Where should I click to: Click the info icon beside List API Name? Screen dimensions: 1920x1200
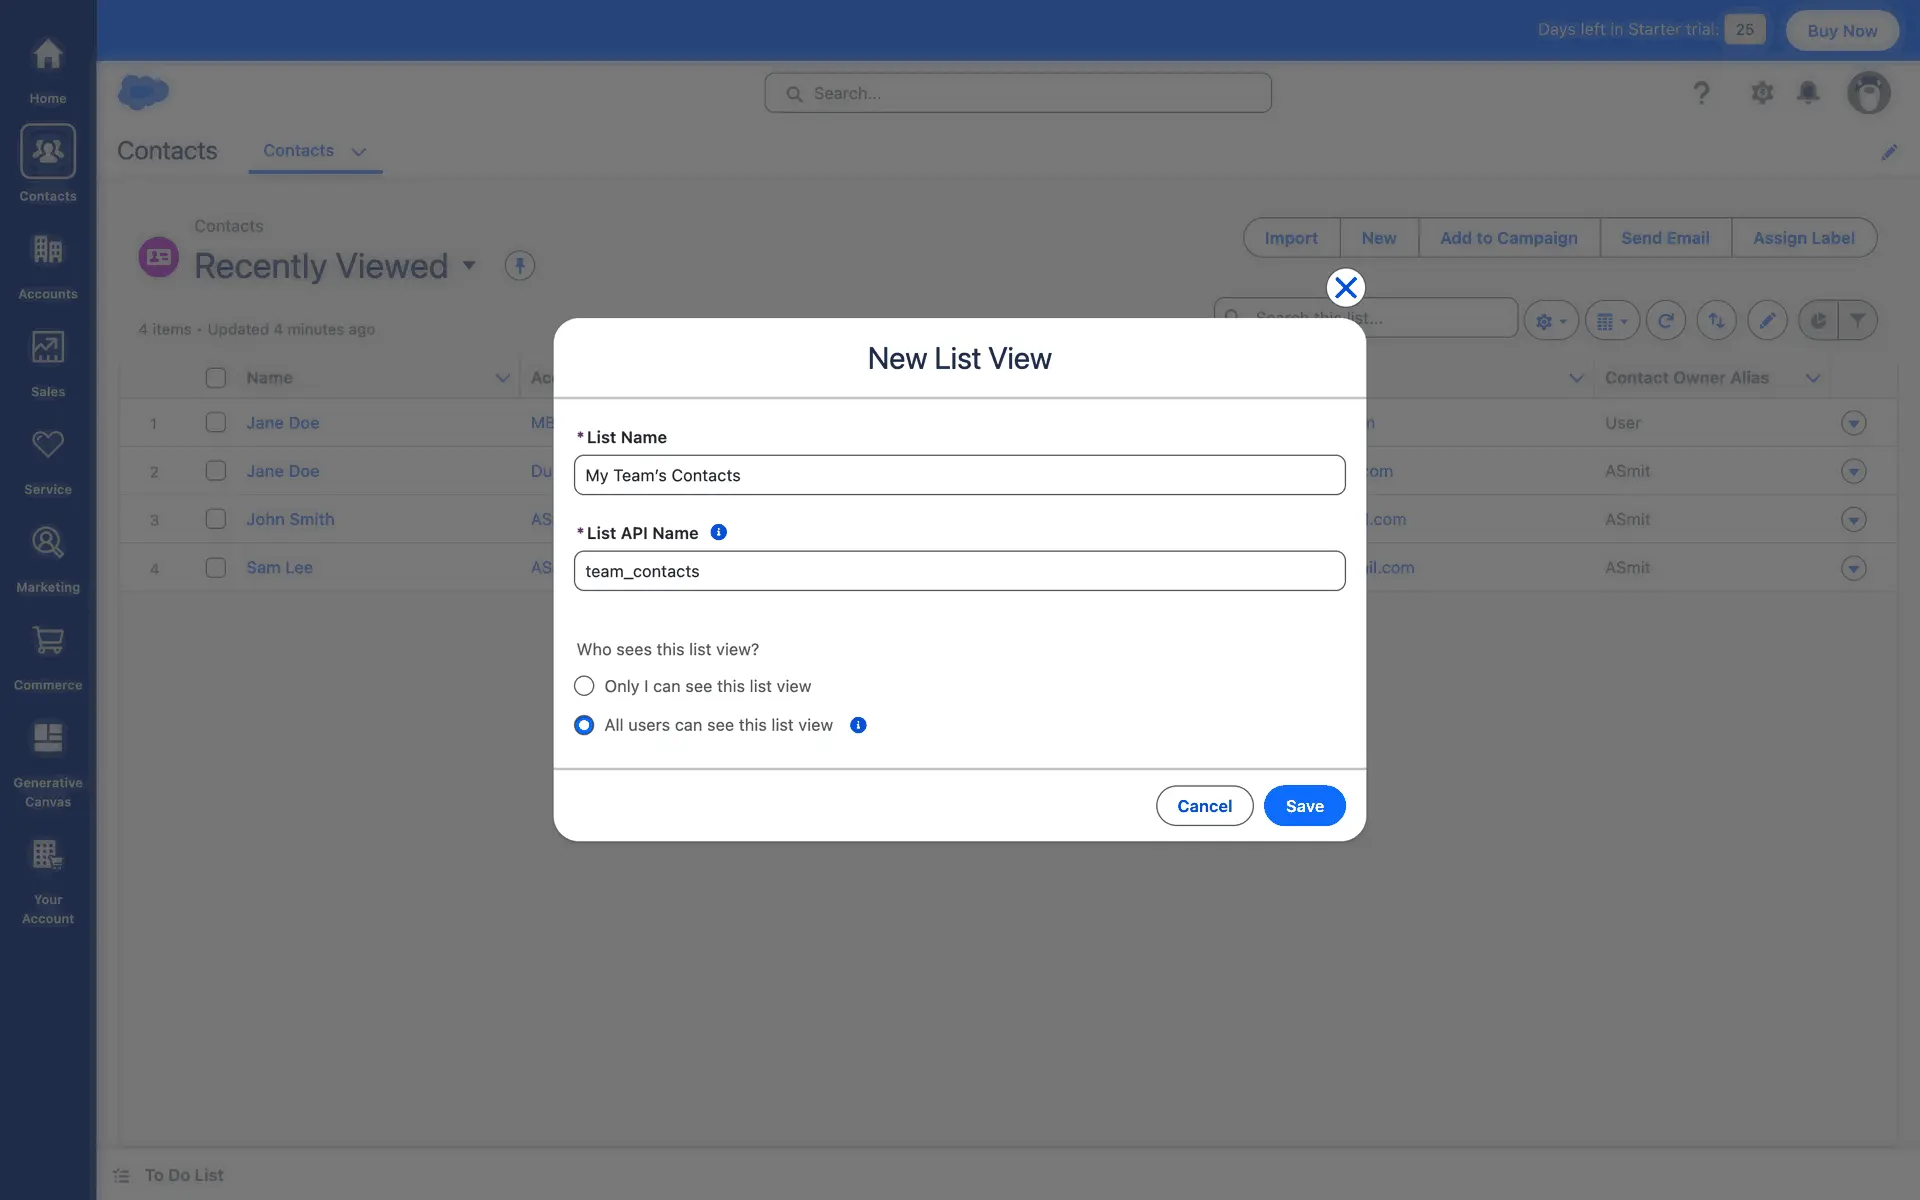tap(718, 533)
